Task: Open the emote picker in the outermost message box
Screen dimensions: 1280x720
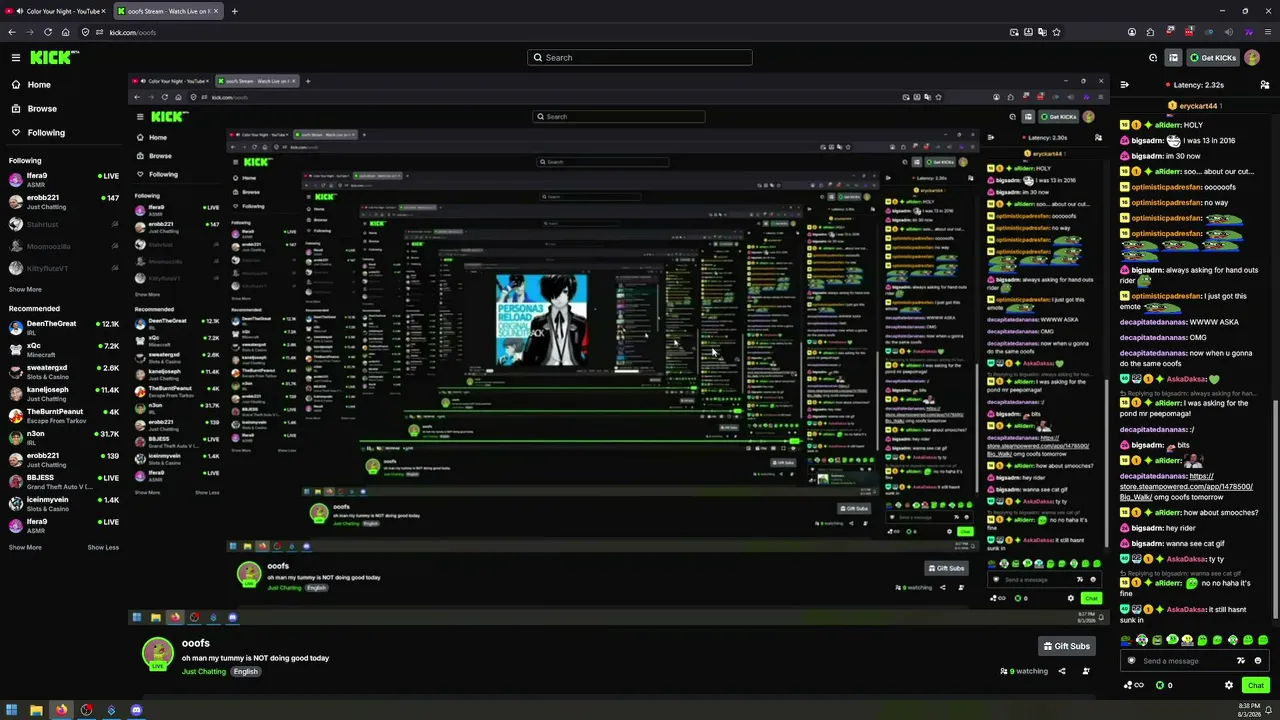Action: (x=1258, y=661)
